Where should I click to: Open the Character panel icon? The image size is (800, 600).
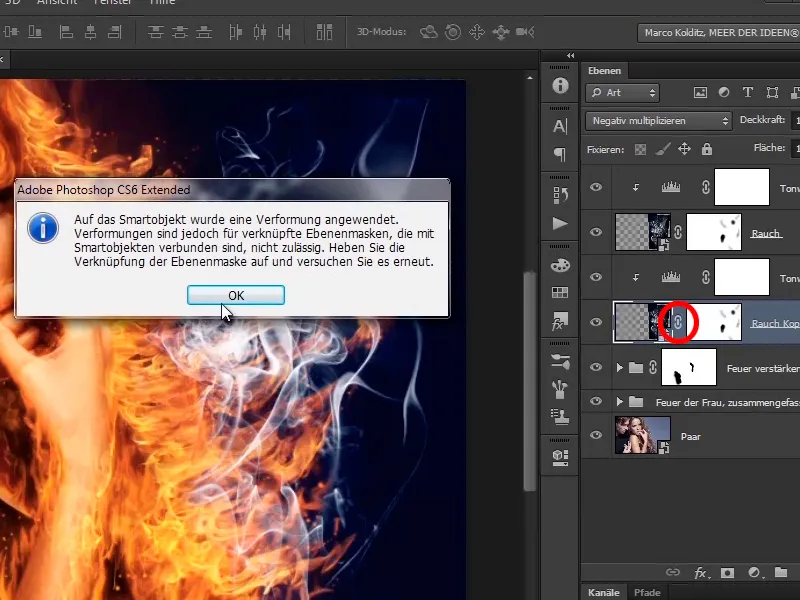(560, 126)
